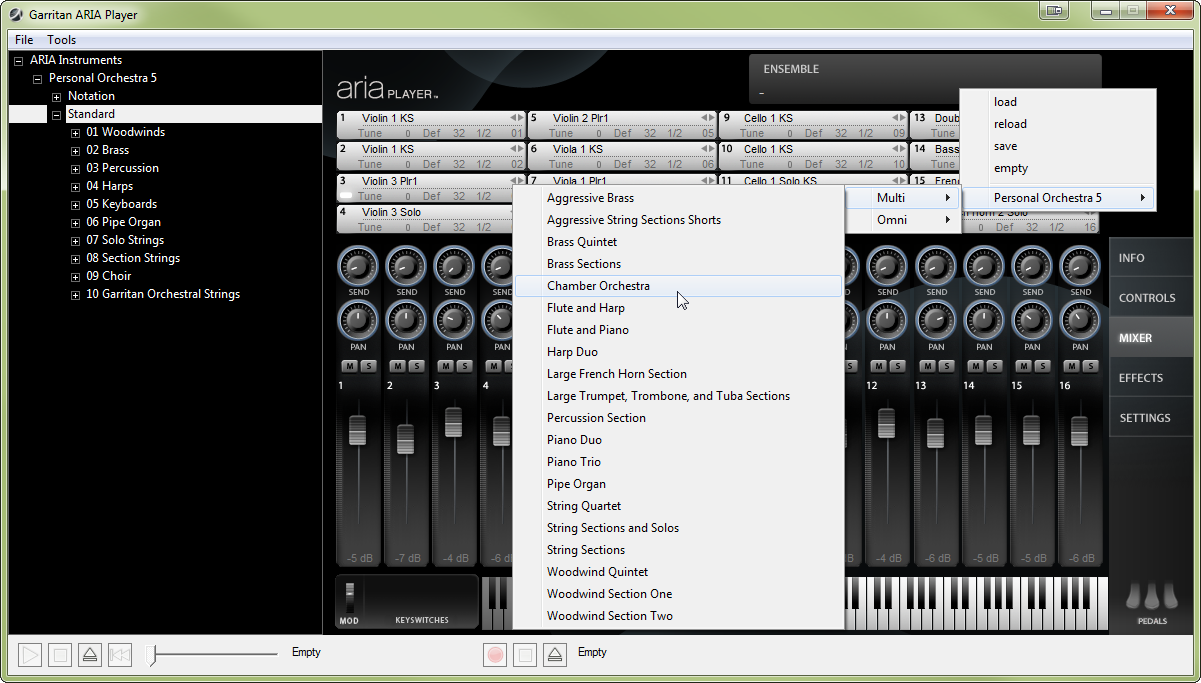Click load in the ensemble menu
The image size is (1201, 683).
[x=1056, y=102]
